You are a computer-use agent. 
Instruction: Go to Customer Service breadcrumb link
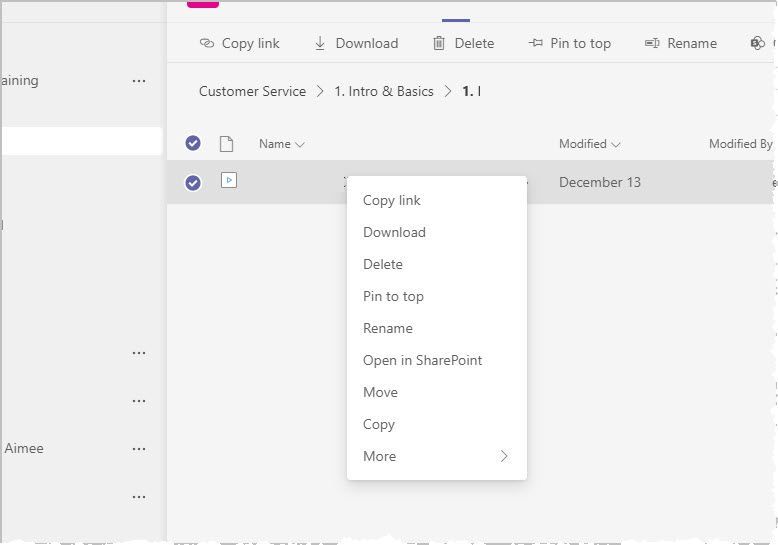pyautogui.click(x=252, y=91)
